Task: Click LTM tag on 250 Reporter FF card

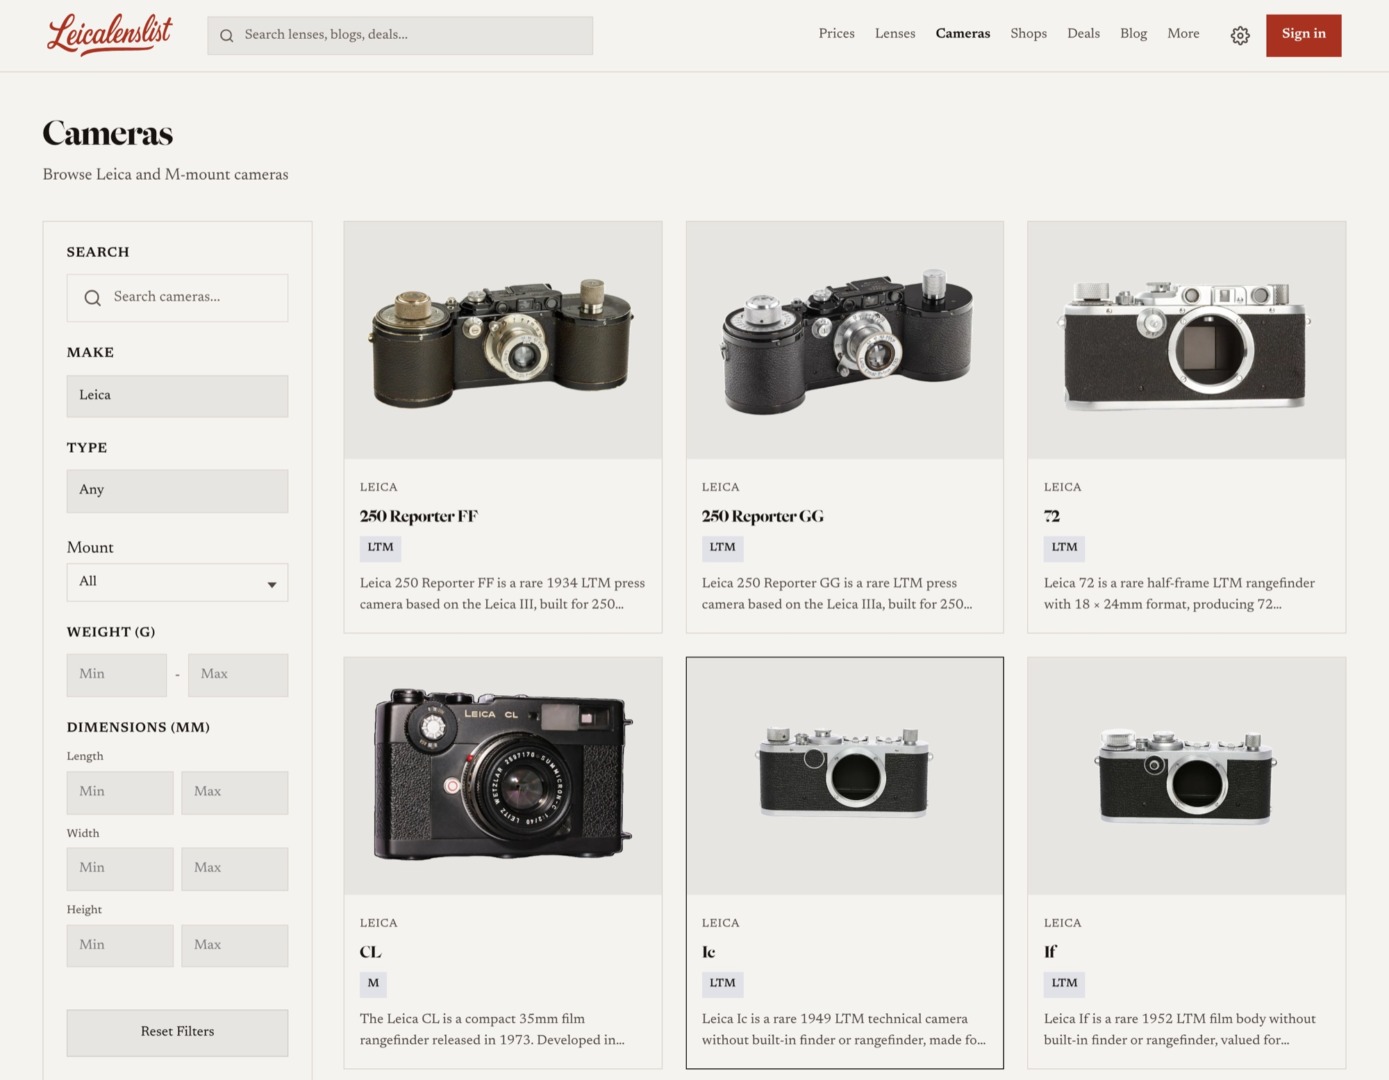Action: [x=380, y=548]
